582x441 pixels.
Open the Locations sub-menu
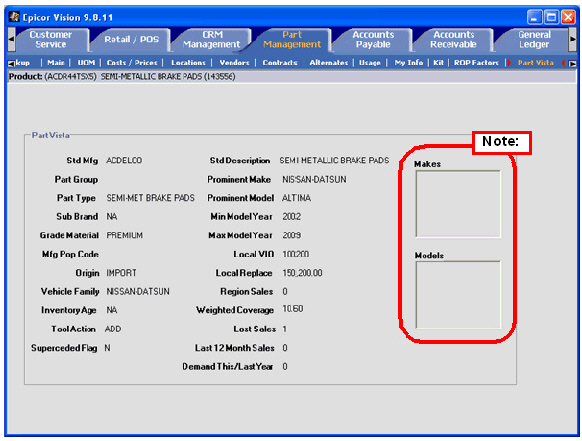point(188,63)
